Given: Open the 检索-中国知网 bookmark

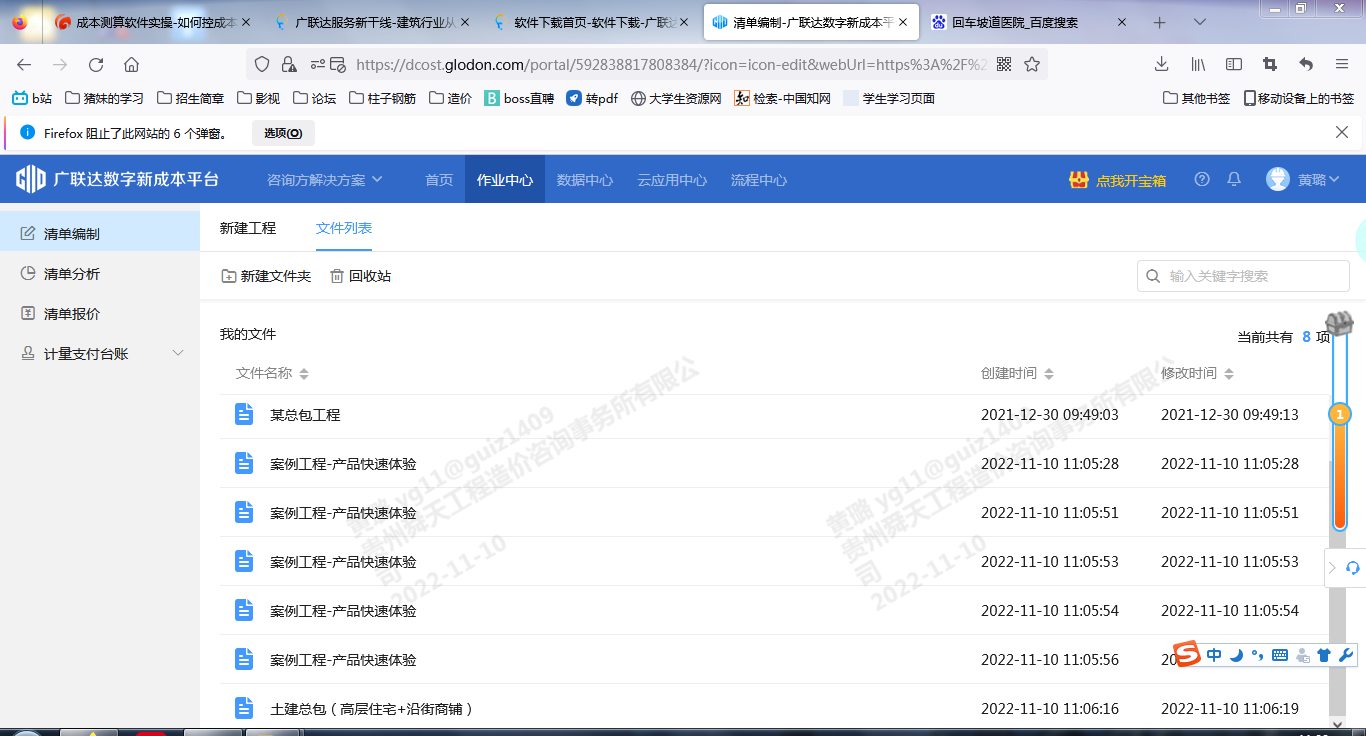Looking at the screenshot, I should (x=783, y=98).
